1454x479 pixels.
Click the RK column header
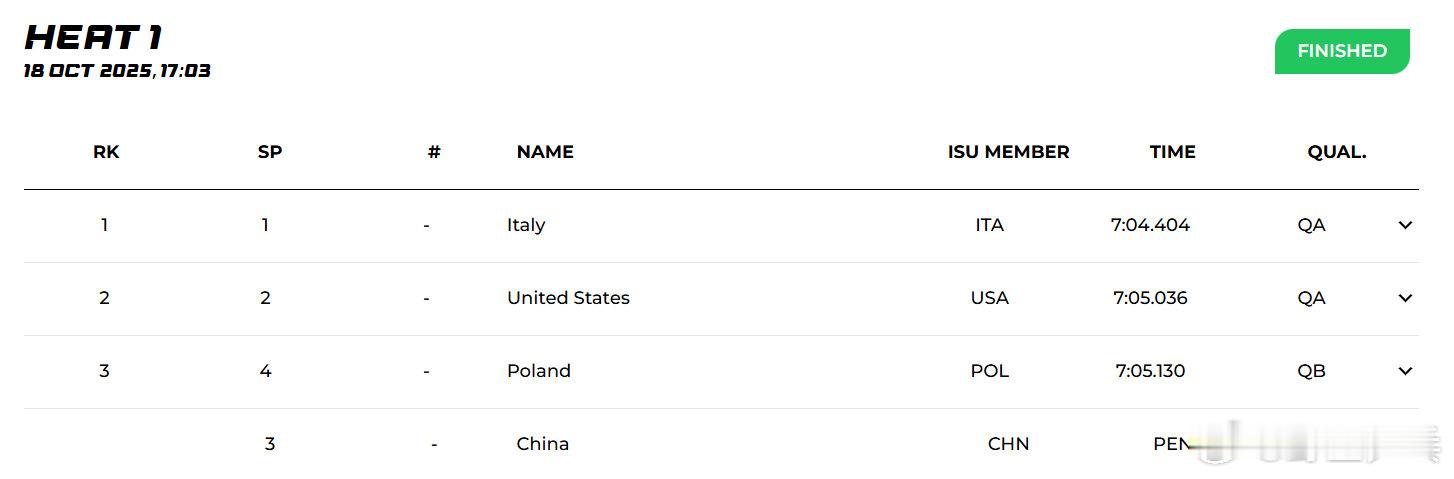[106, 152]
